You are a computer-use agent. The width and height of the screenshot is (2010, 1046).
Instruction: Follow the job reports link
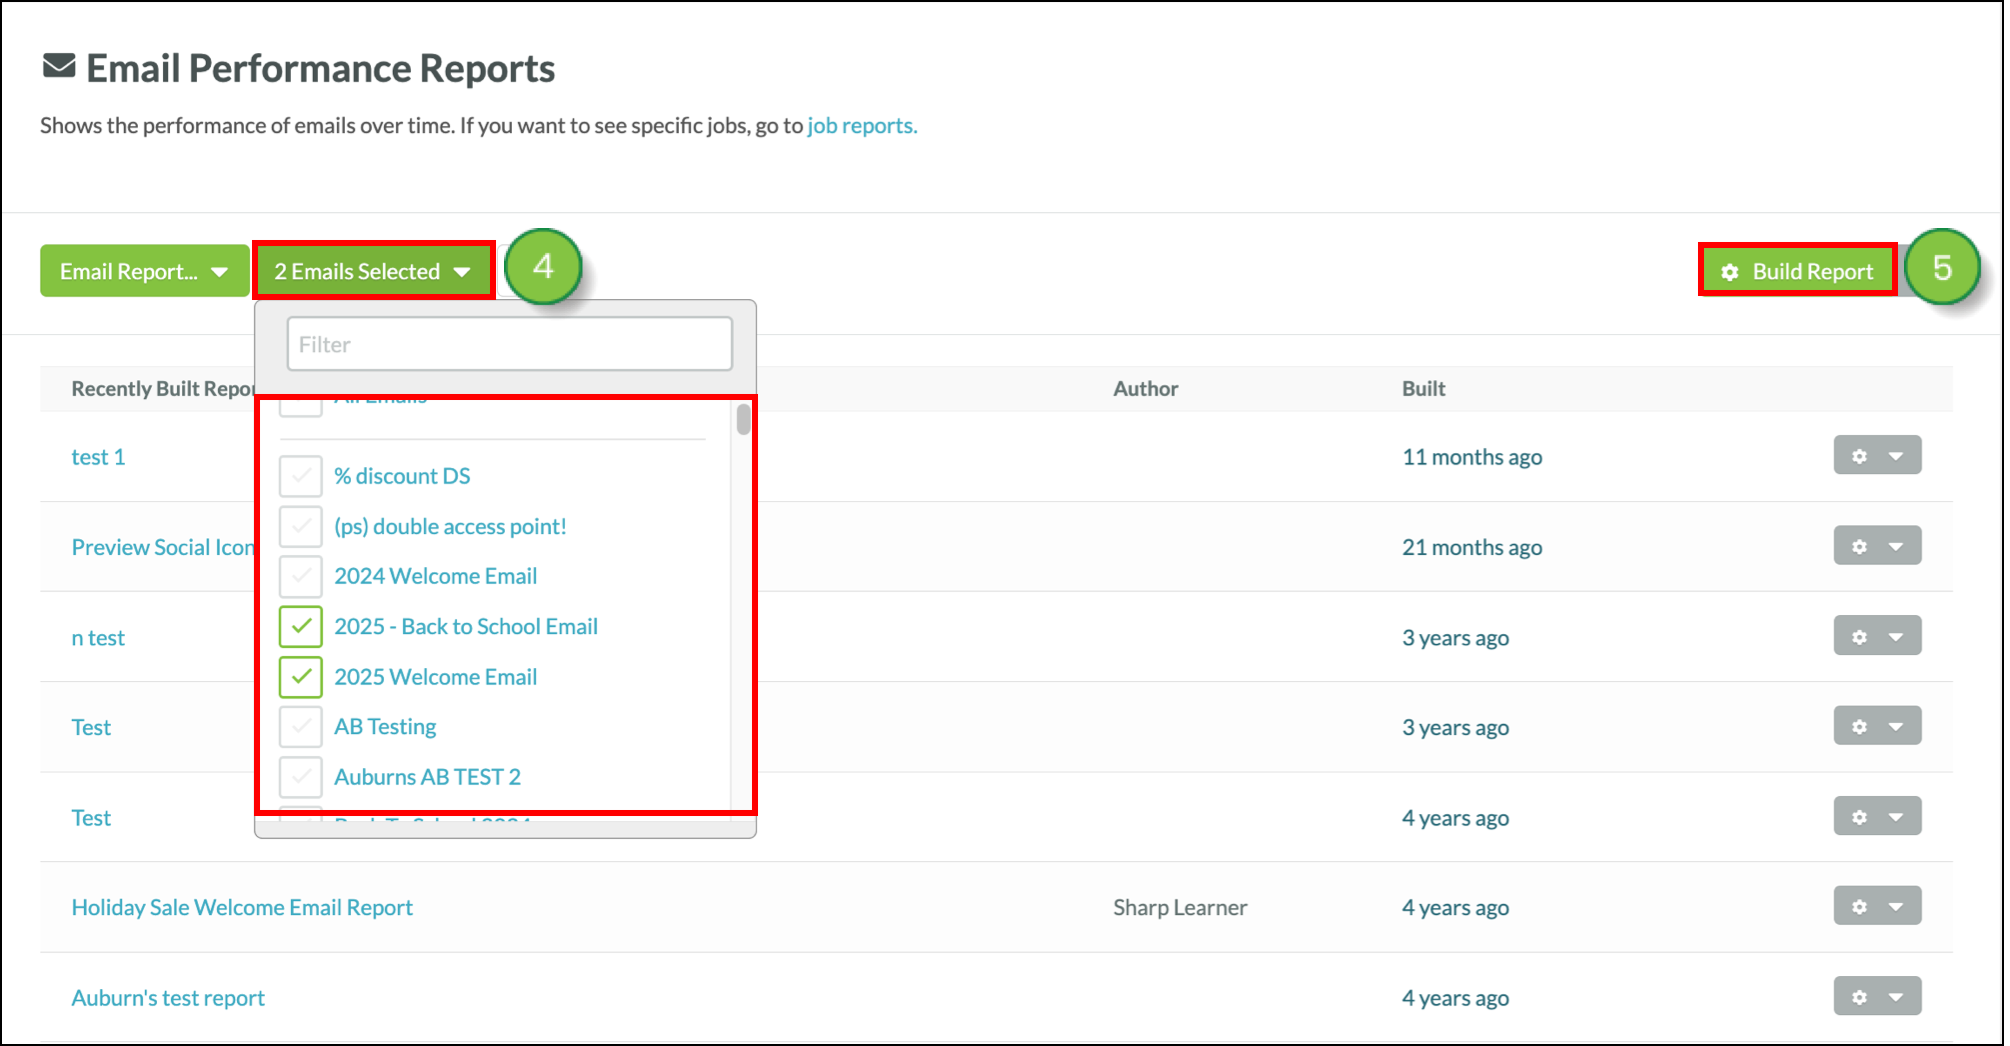861,126
